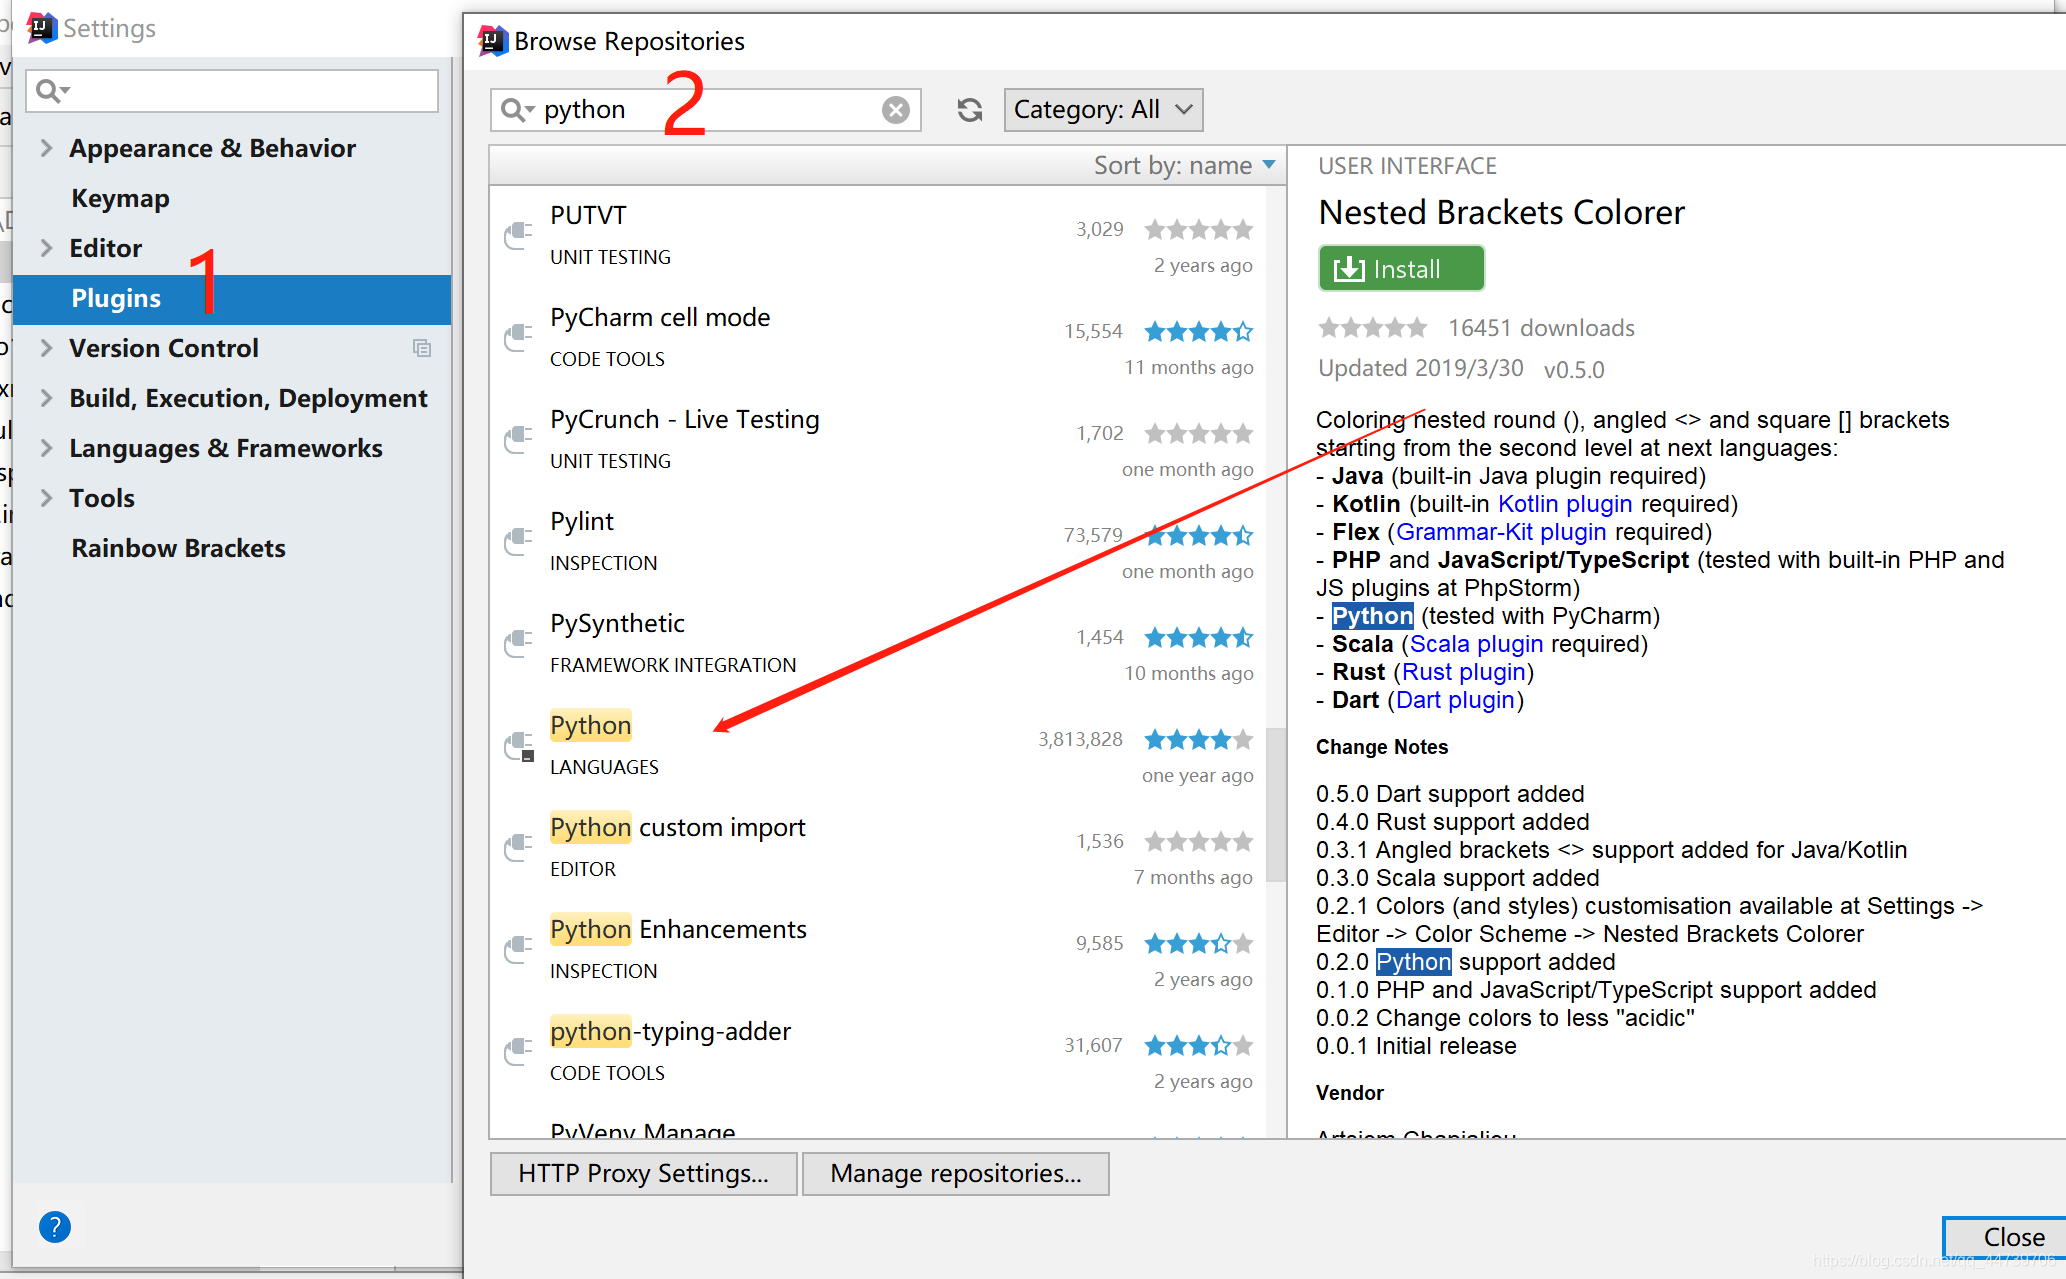Expand Appearance & Behavior section
2066x1279 pixels.
click(x=46, y=148)
